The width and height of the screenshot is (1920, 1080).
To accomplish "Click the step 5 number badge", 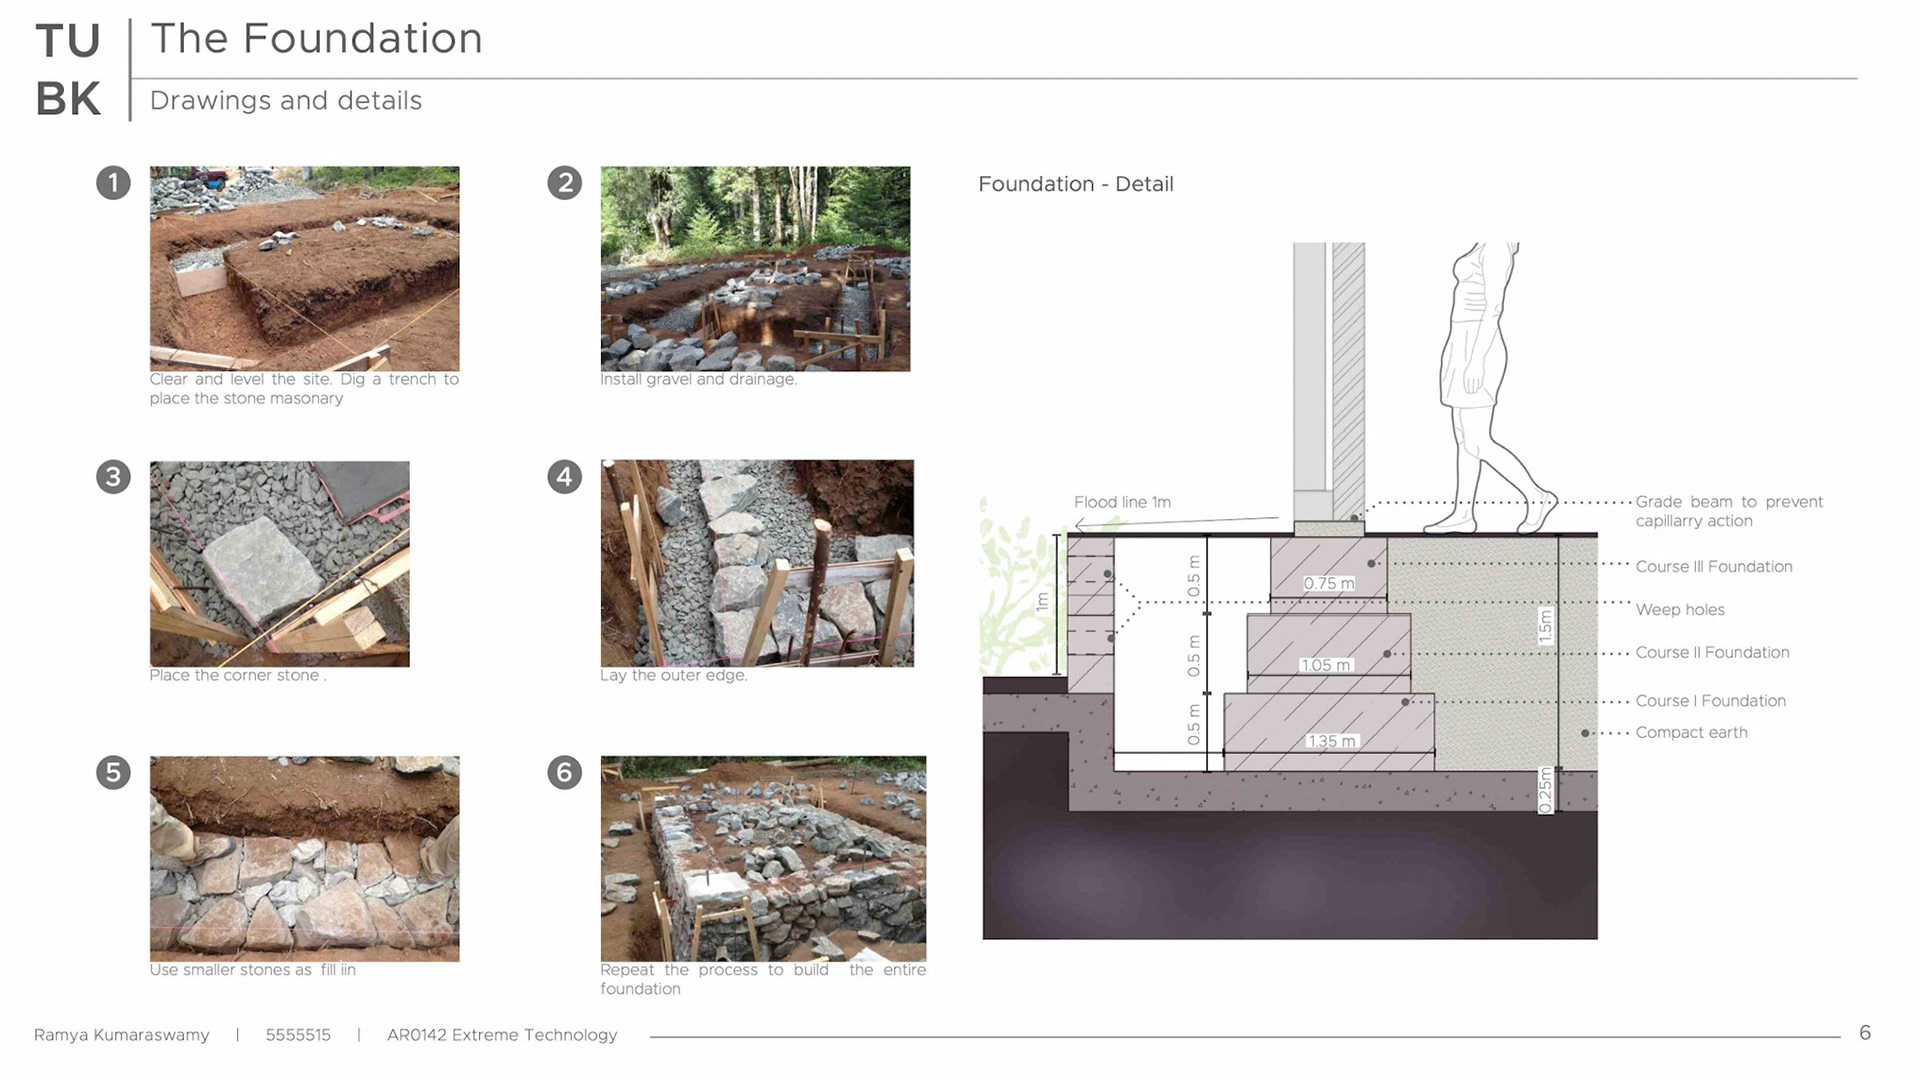I will 113,772.
